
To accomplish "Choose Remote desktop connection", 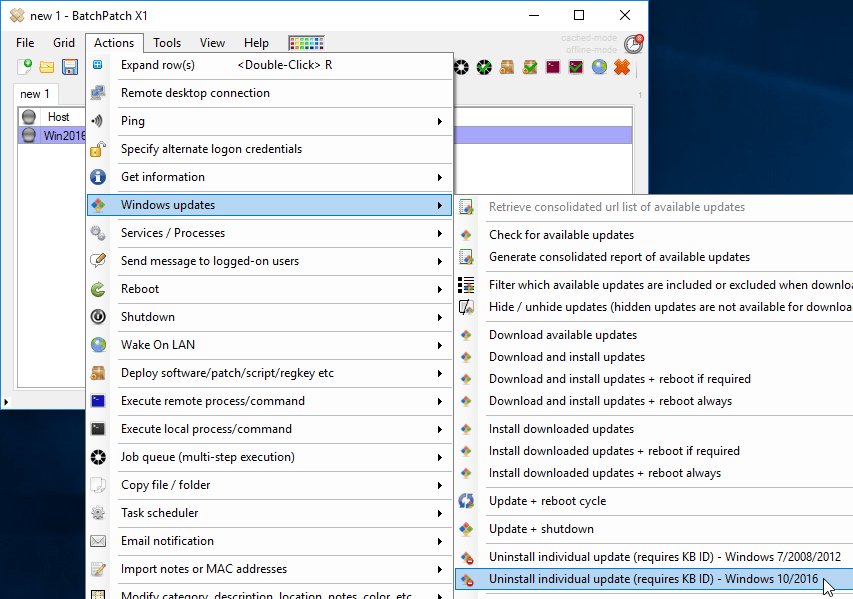I will point(270,93).
